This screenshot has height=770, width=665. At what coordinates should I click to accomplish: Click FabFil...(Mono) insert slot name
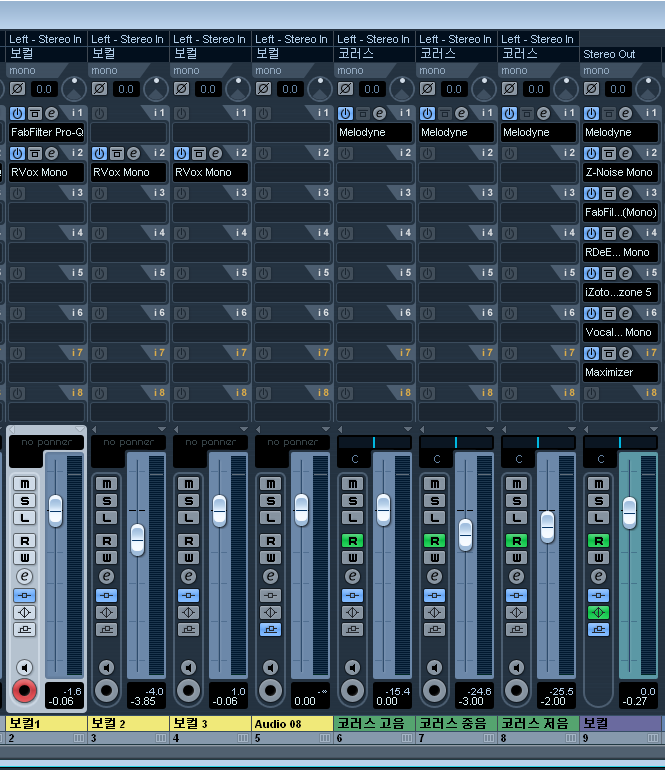tap(620, 212)
